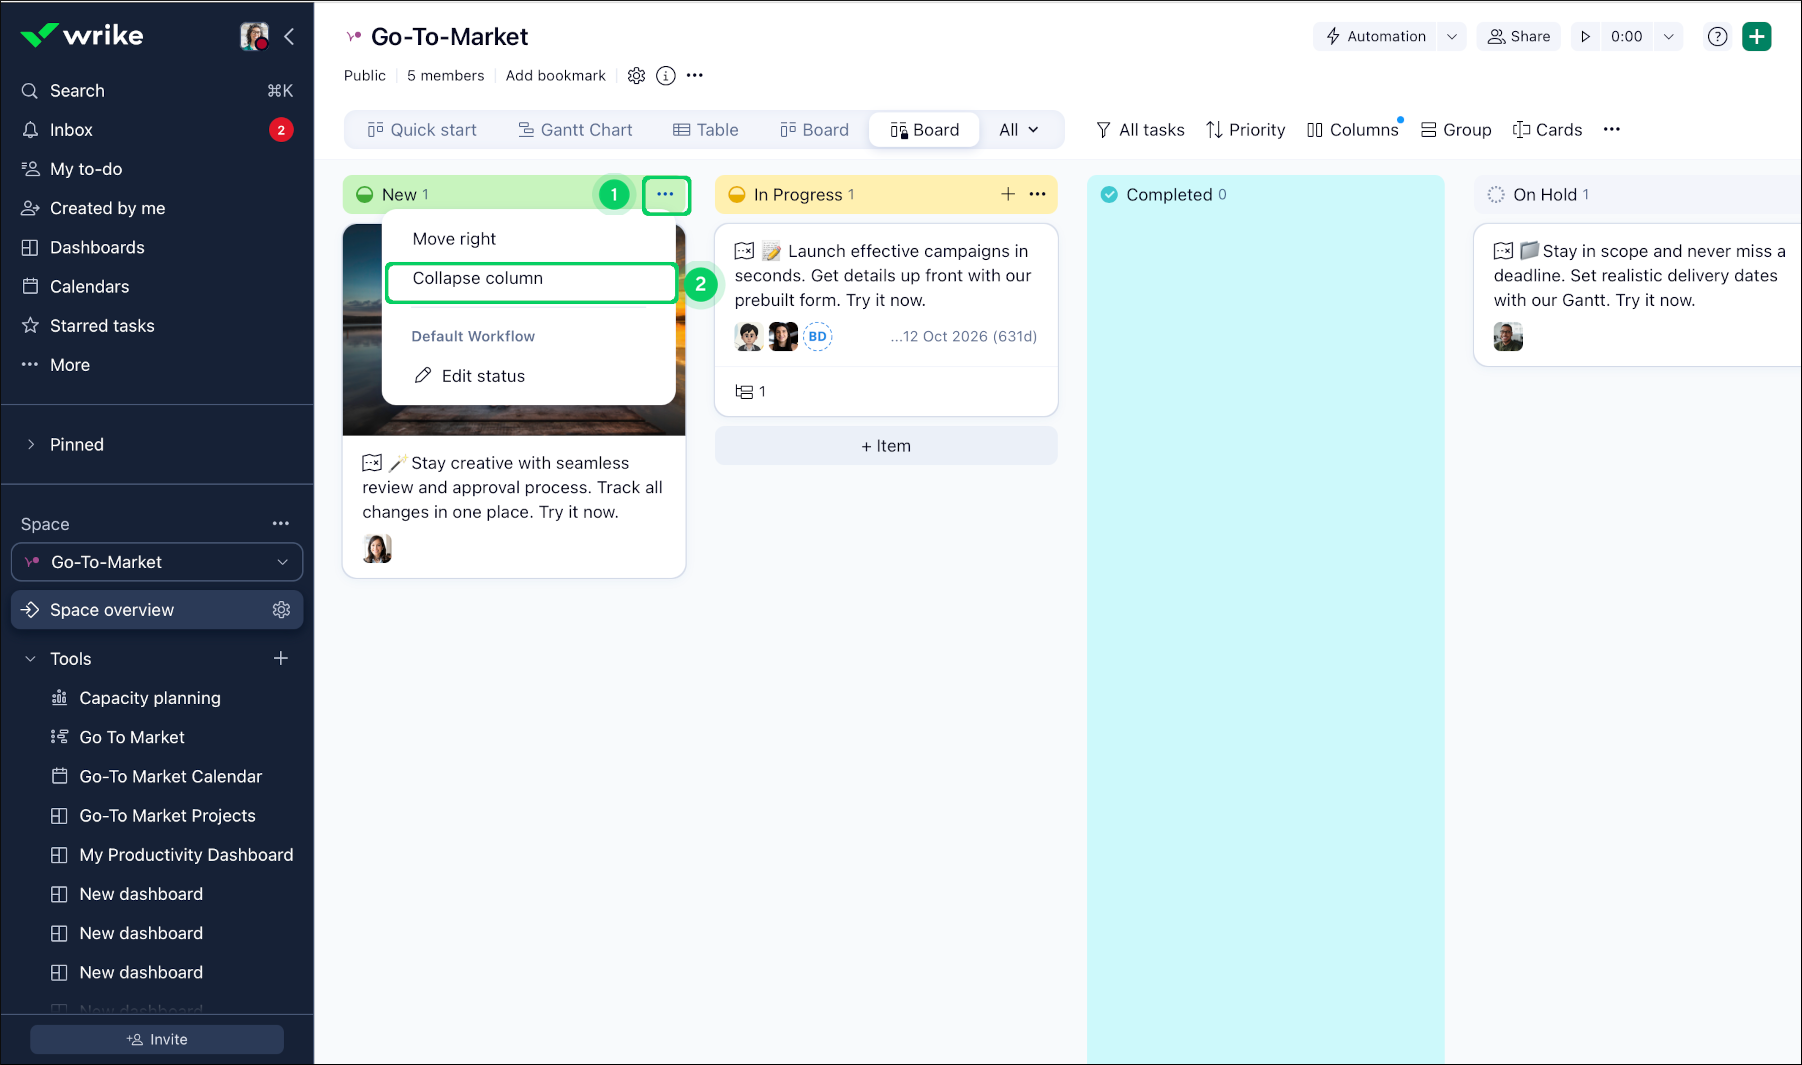Open the help menu
The width and height of the screenshot is (1802, 1065).
1718,36
